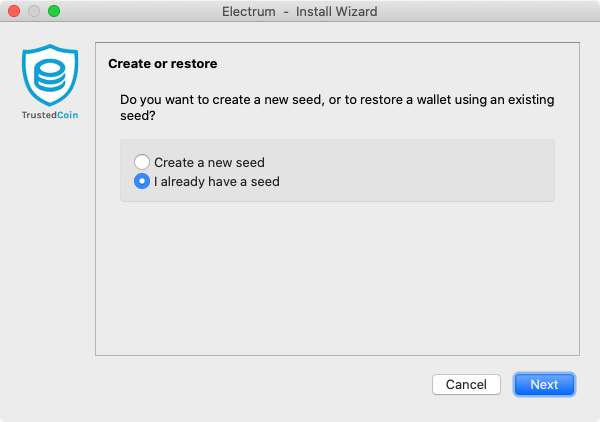This screenshot has height=422, width=600.
Task: Click empty title bar area right of the title
Action: [486, 11]
